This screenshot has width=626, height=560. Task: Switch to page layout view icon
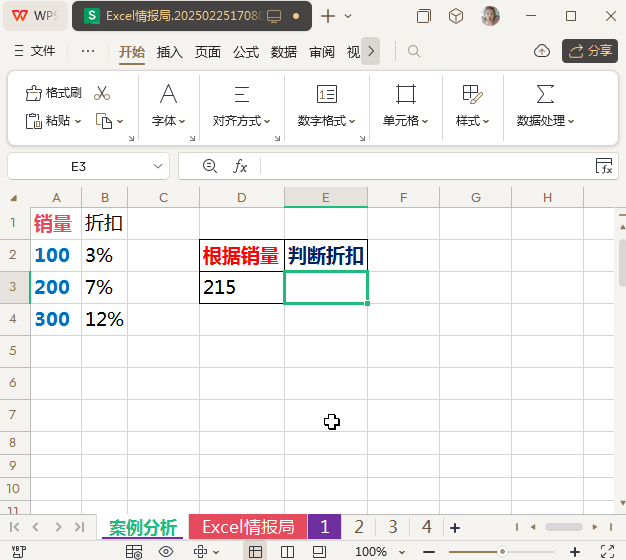(288, 551)
